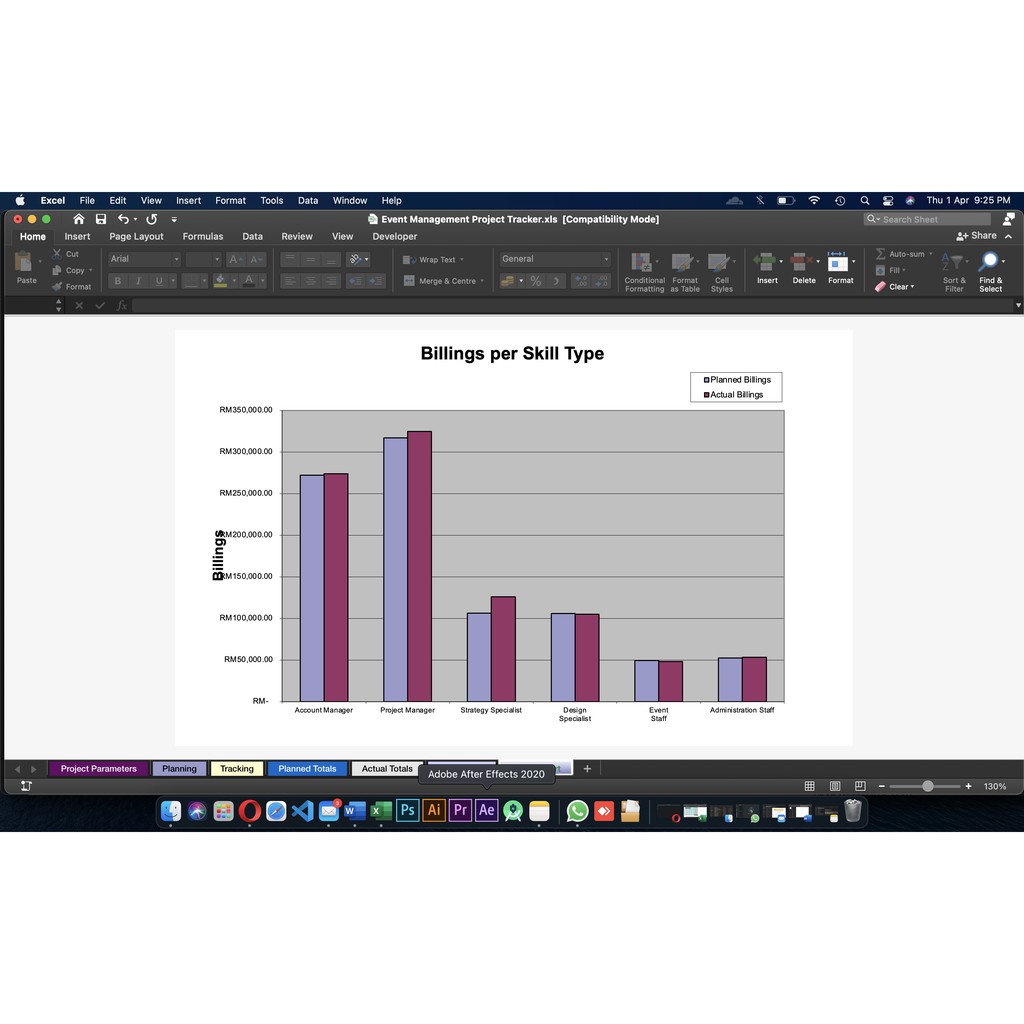The image size is (1024, 1024).
Task: Expand the Wrap Text dropdown
Action: (462, 259)
